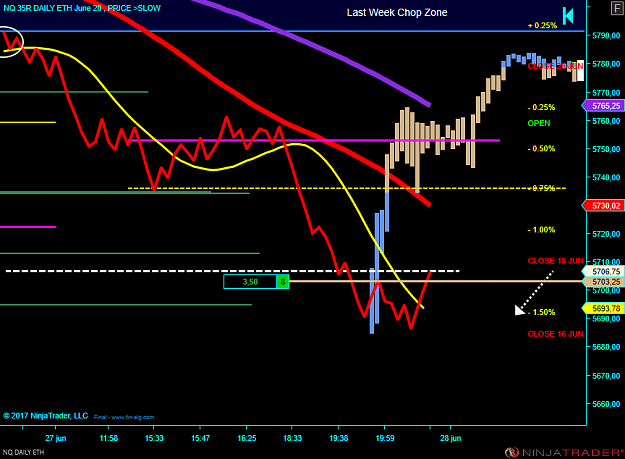This screenshot has width=625, height=459.
Task: Click the white last price bar
Action: [580, 71]
